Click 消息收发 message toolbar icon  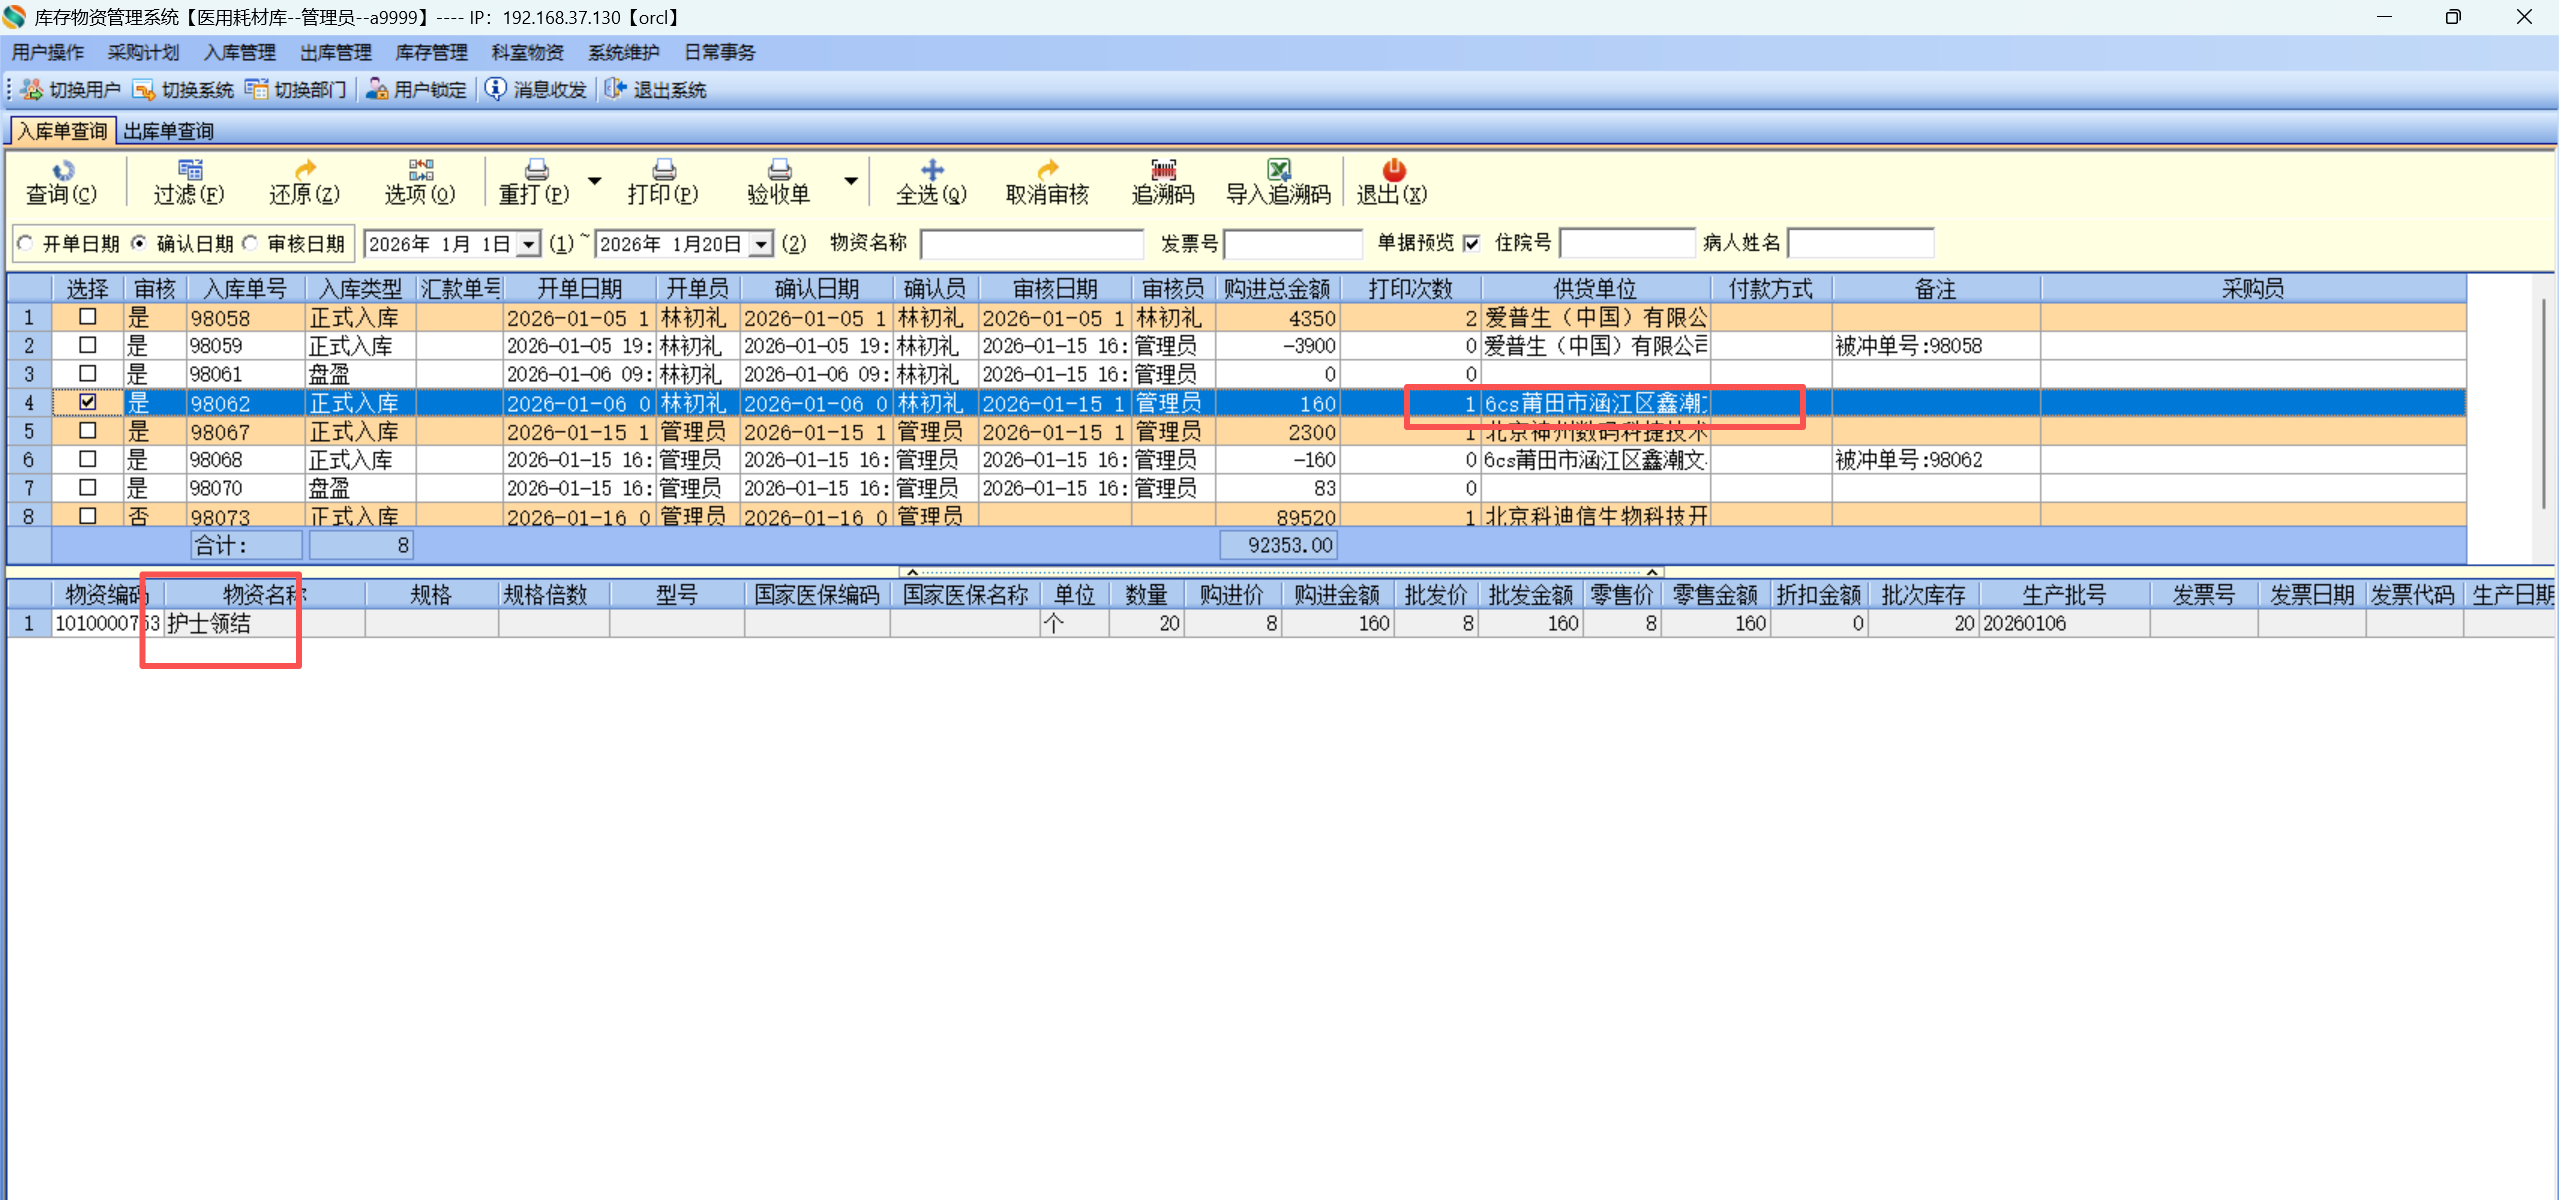pyautogui.click(x=496, y=90)
